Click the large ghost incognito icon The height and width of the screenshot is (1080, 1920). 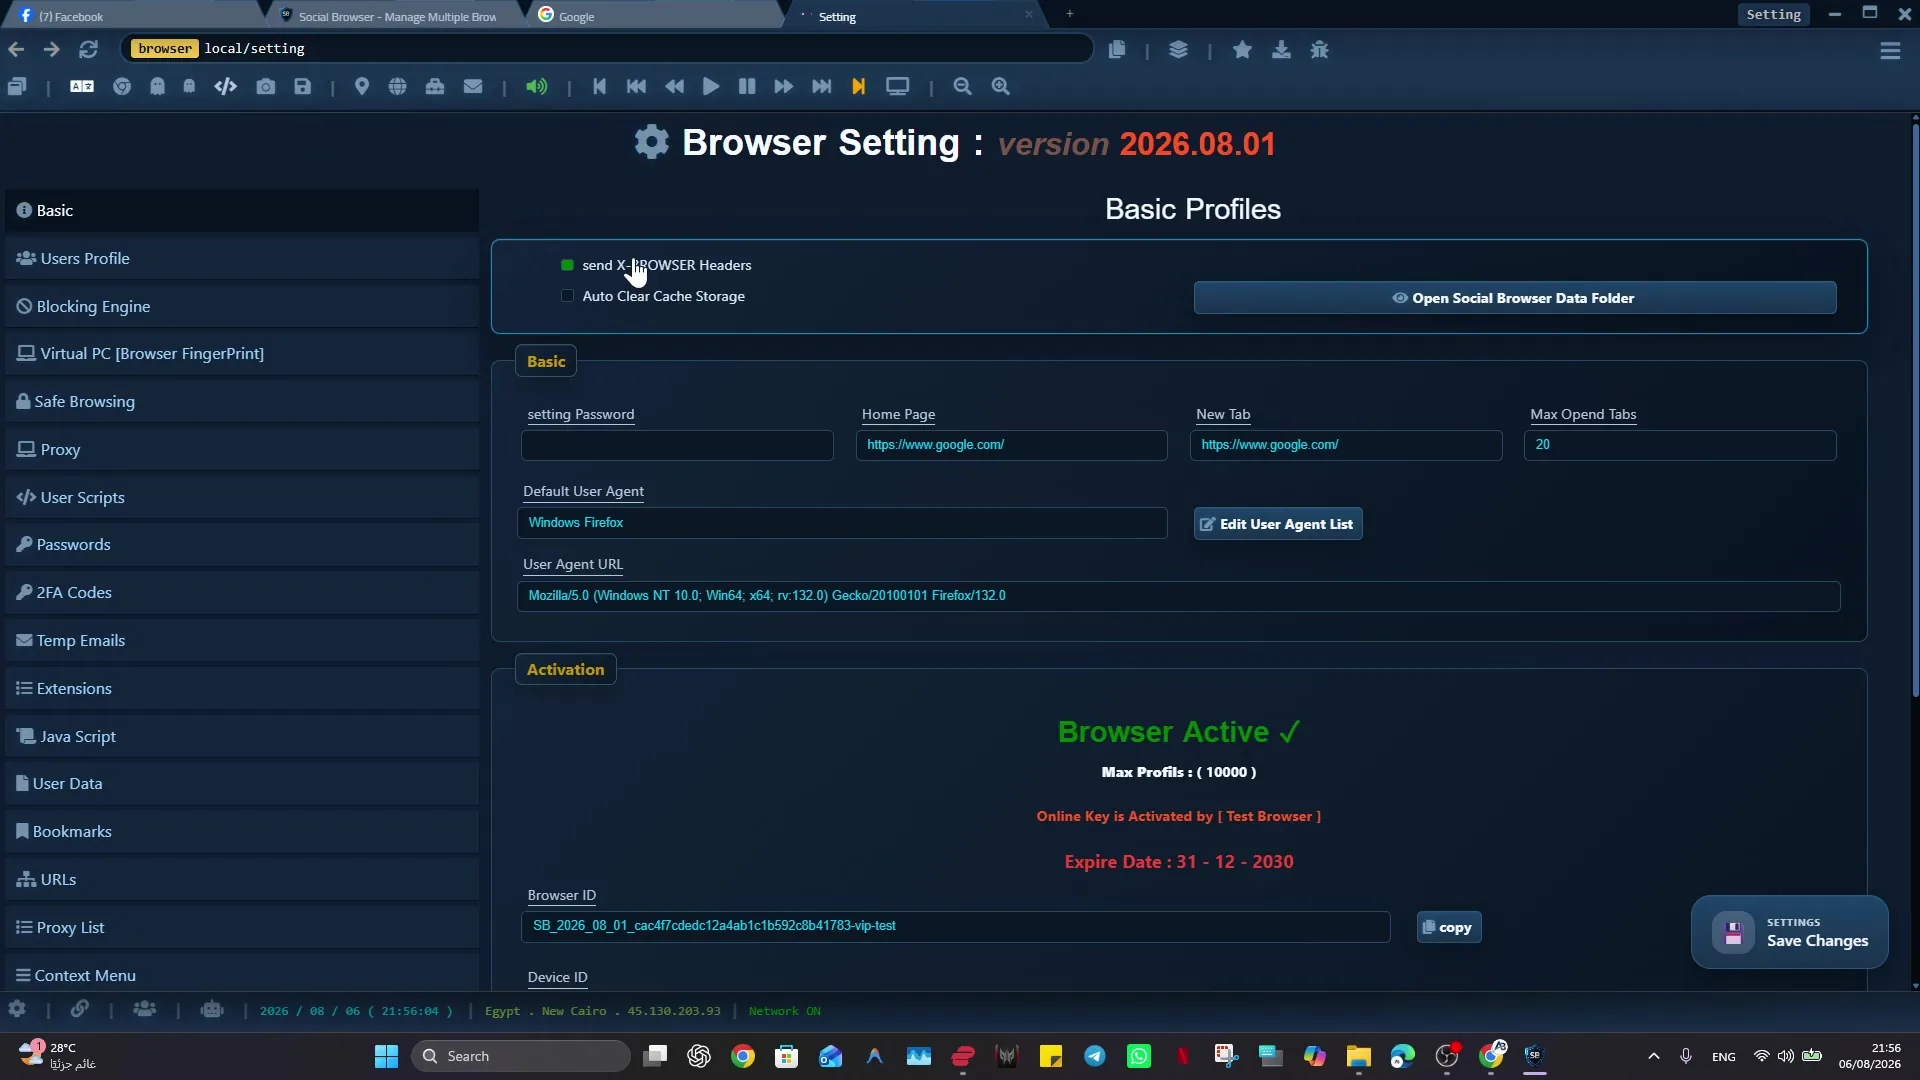[157, 87]
